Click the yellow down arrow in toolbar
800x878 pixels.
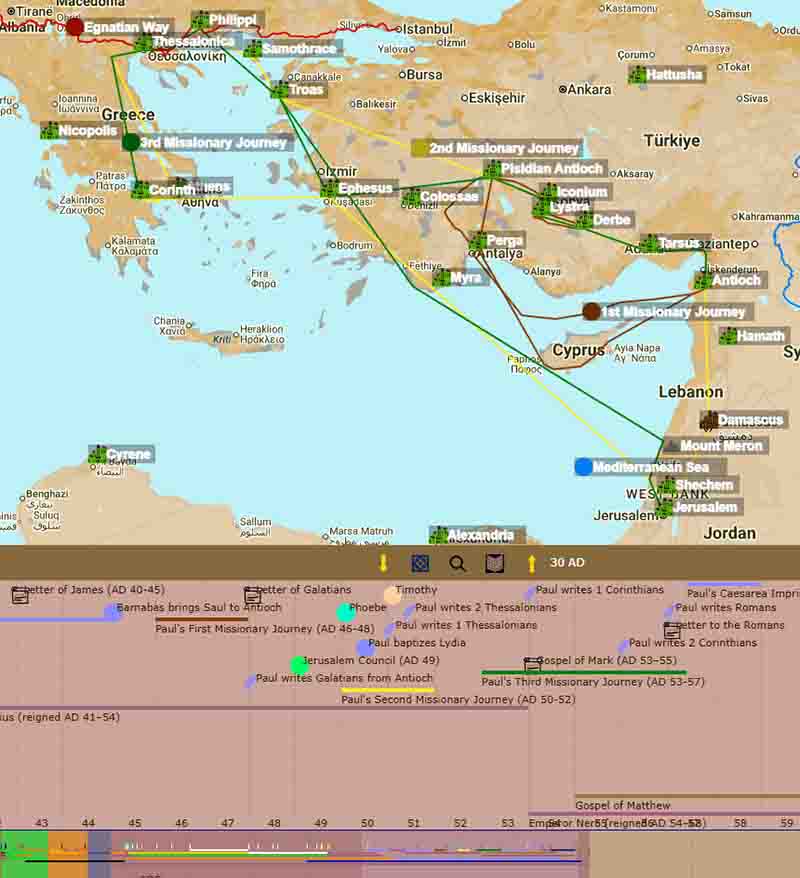[383, 563]
